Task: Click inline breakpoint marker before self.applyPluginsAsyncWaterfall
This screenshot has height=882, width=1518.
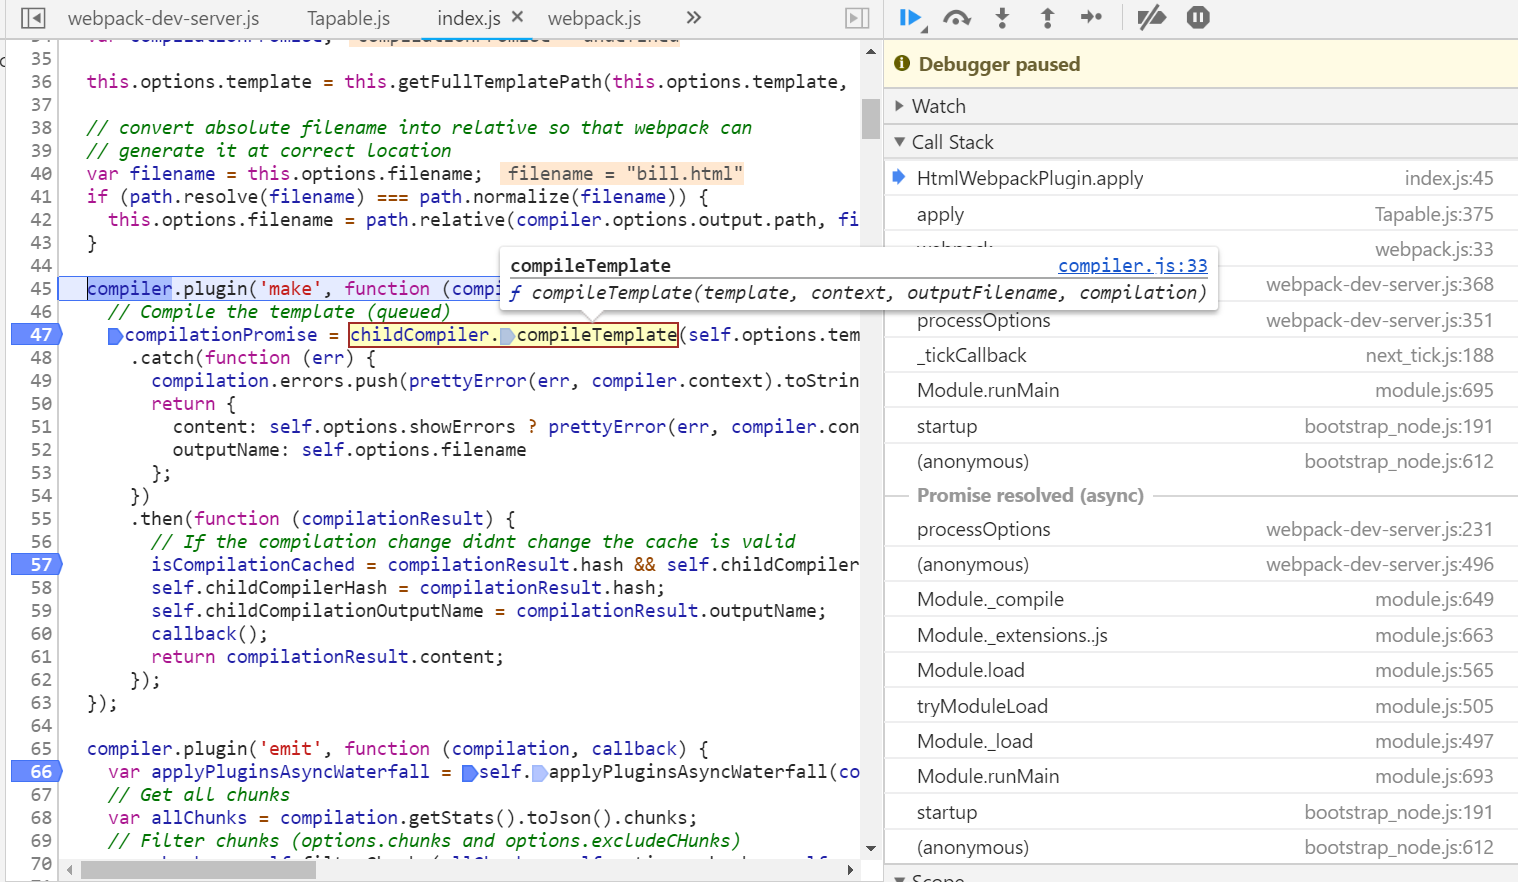Action: [x=470, y=772]
